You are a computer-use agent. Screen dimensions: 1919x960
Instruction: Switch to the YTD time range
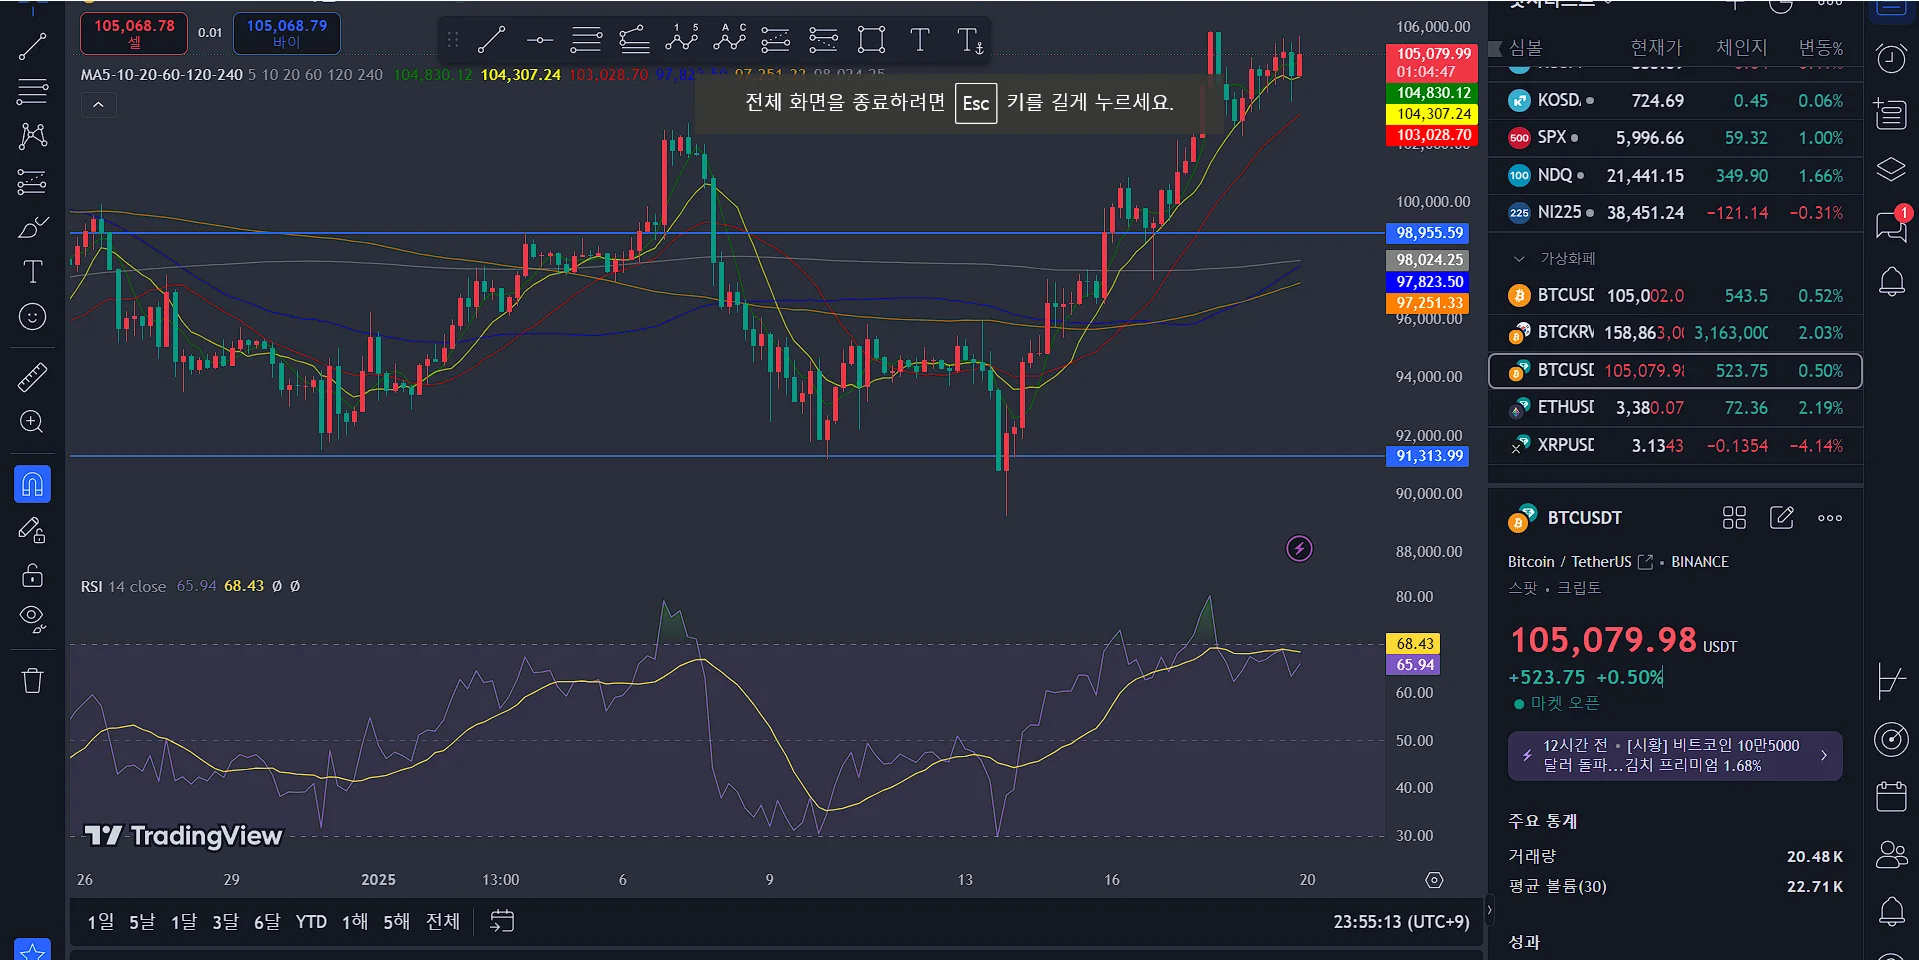(311, 921)
